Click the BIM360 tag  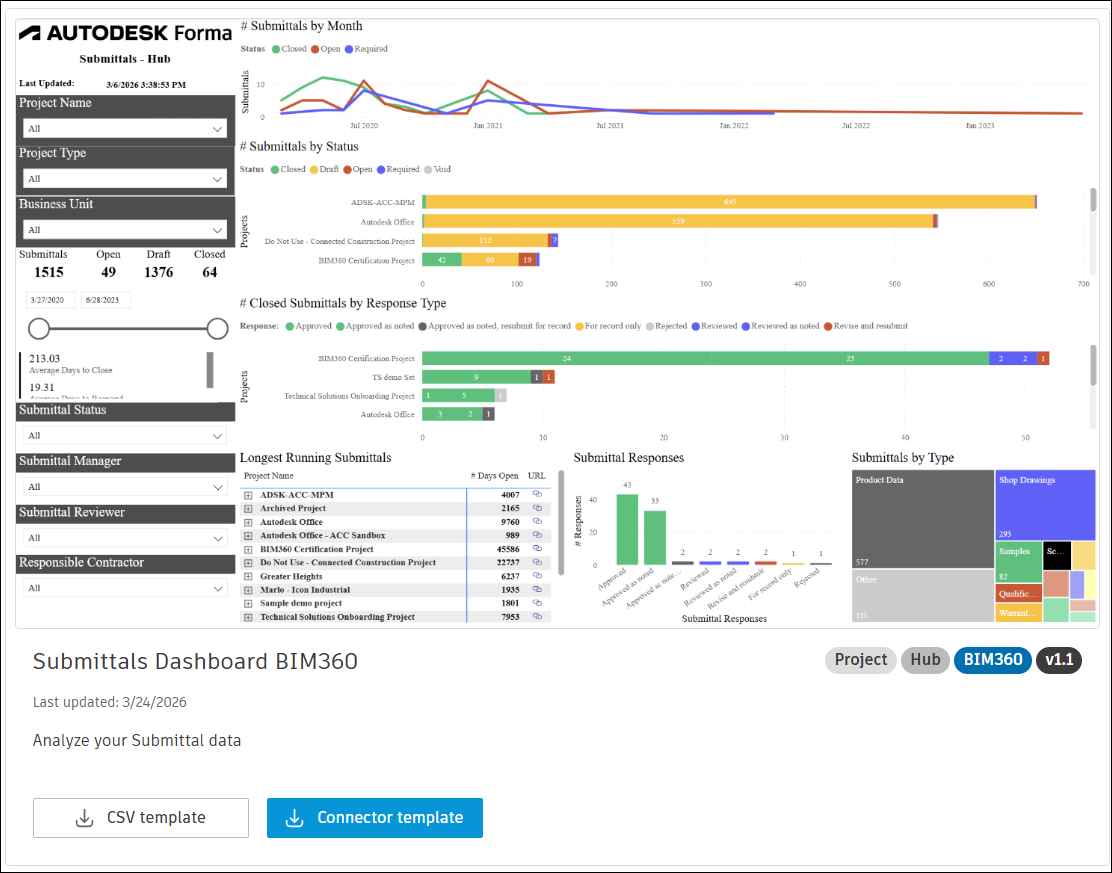tap(992, 660)
